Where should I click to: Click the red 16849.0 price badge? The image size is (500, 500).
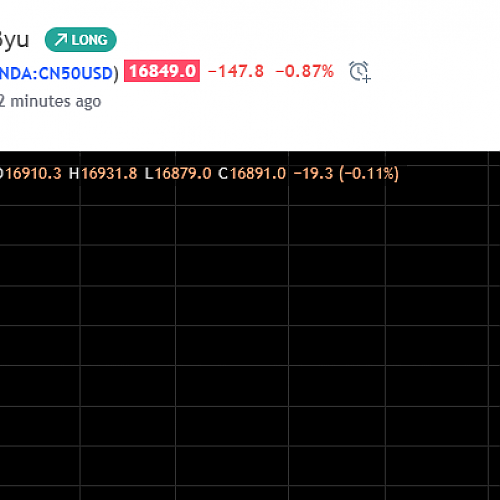pos(162,71)
